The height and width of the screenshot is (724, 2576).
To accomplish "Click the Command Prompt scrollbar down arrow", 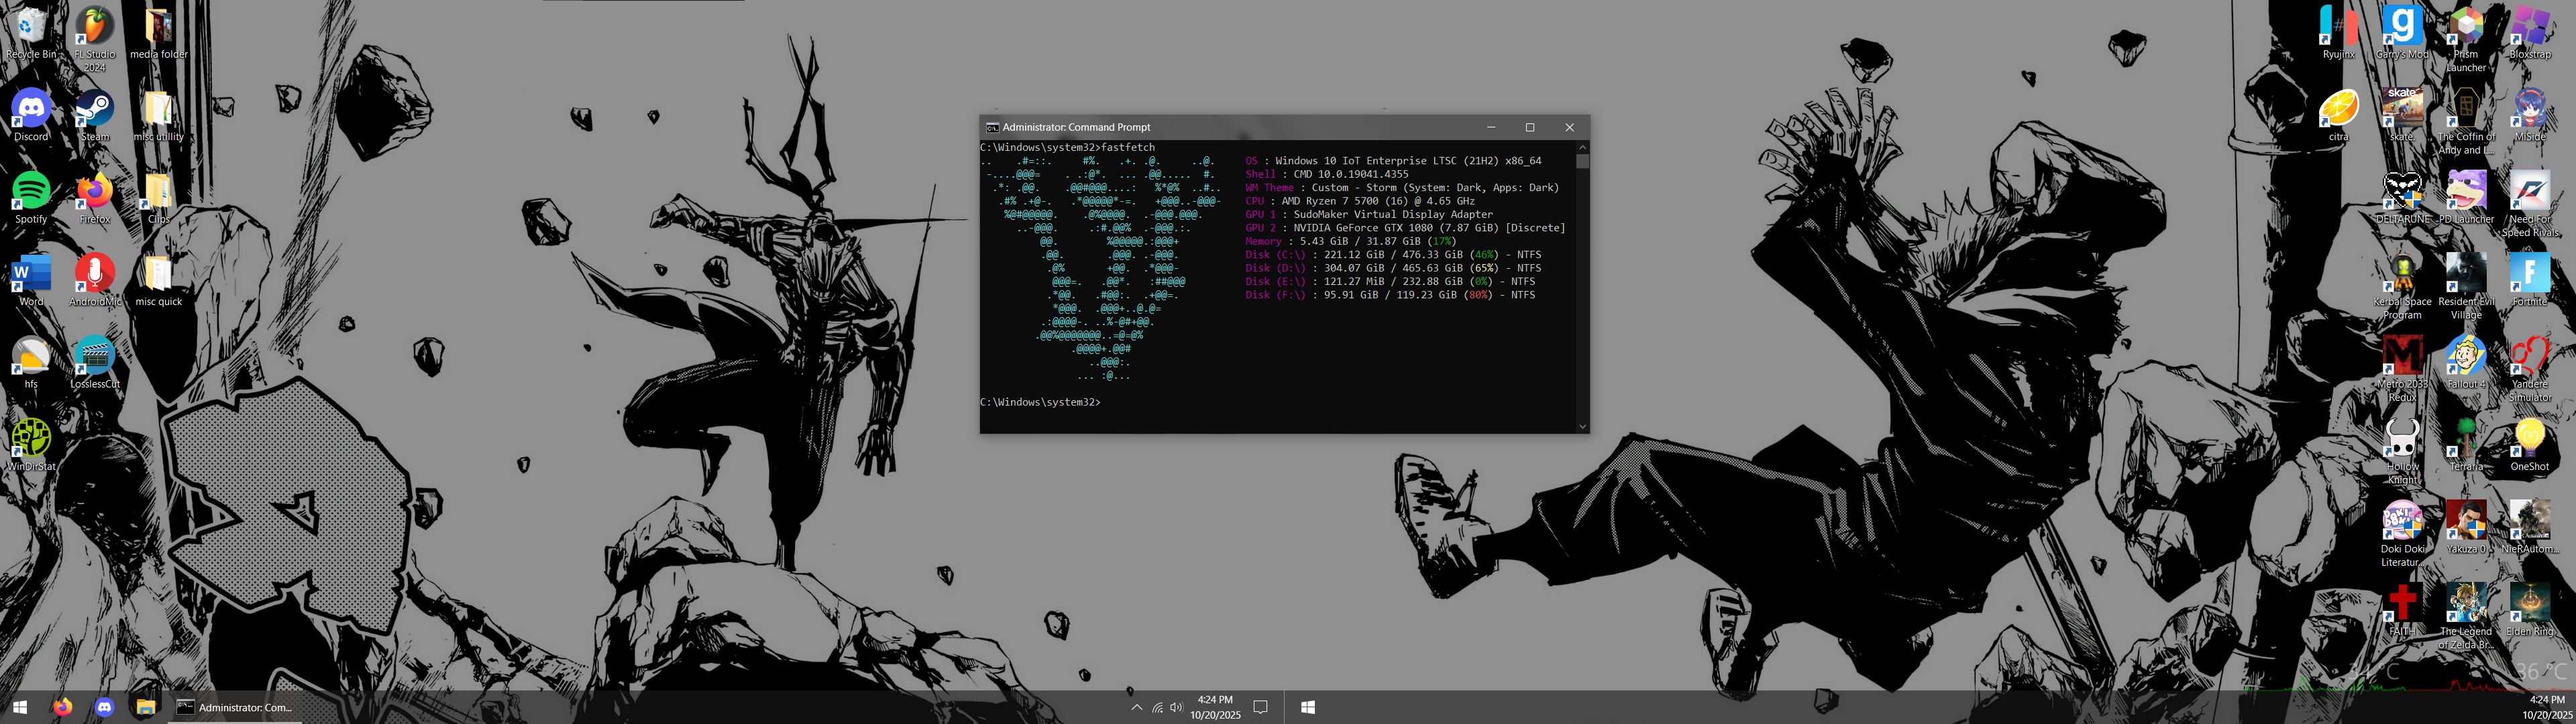I will click(1582, 426).
